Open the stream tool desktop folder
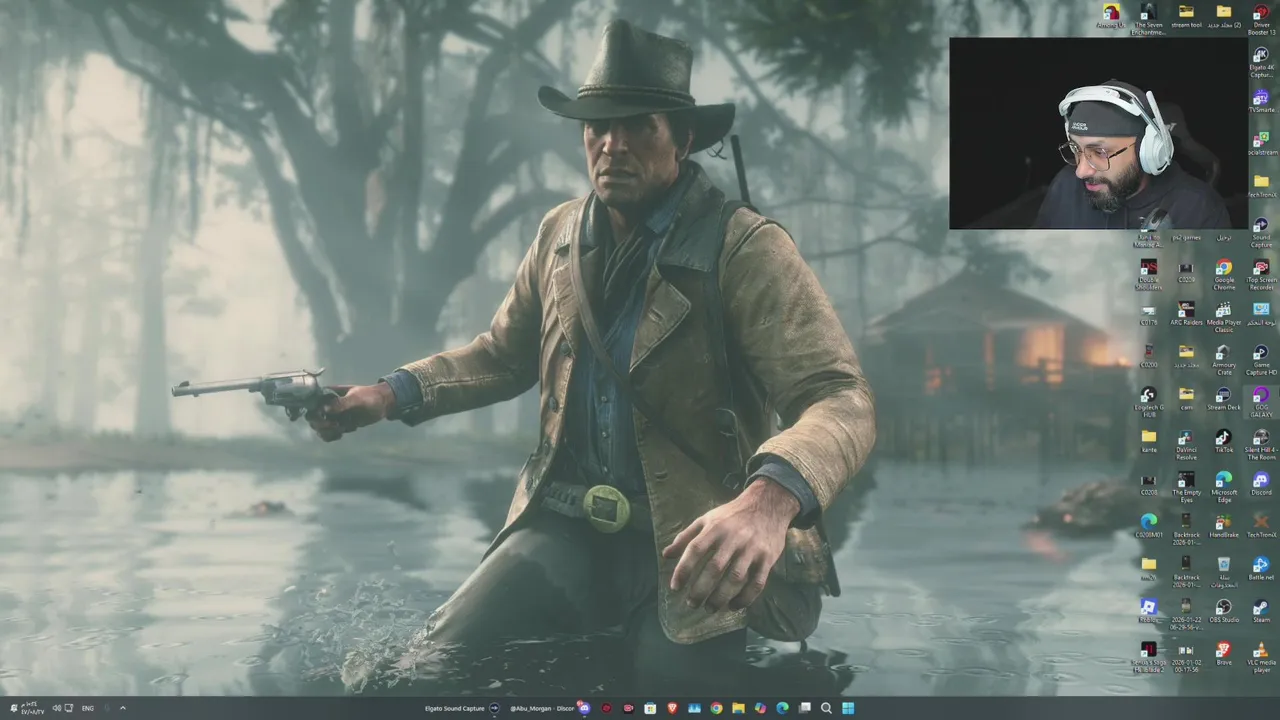Image resolution: width=1280 pixels, height=720 pixels. point(1186,16)
